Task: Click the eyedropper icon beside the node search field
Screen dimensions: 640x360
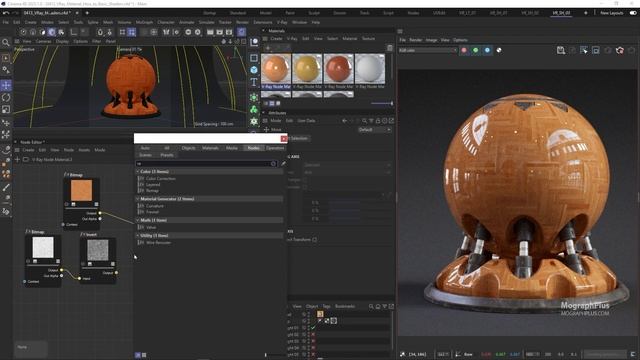Action: click(283, 164)
